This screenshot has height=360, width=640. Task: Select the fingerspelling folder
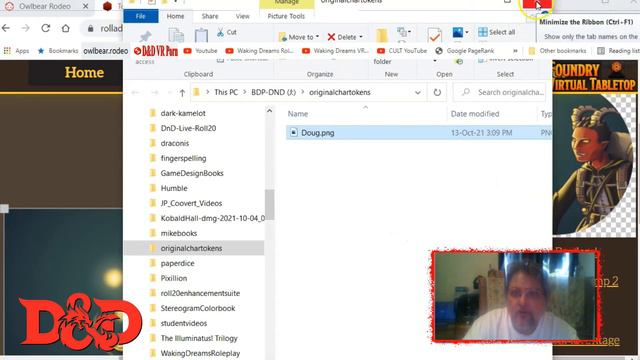(x=183, y=158)
